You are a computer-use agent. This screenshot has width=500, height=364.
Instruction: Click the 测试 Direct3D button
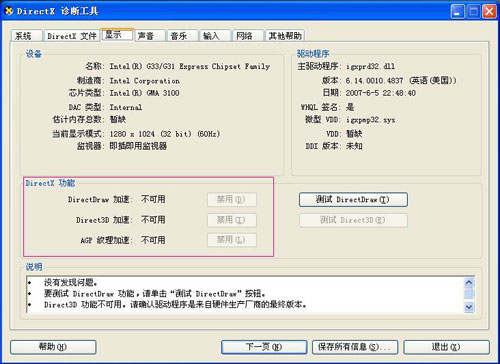coord(353,220)
